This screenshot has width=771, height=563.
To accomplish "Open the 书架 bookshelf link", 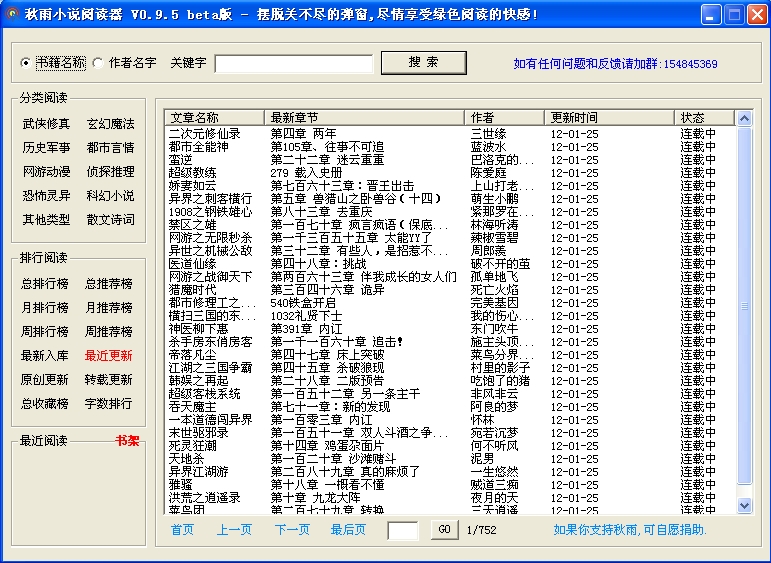I will pos(126,441).
